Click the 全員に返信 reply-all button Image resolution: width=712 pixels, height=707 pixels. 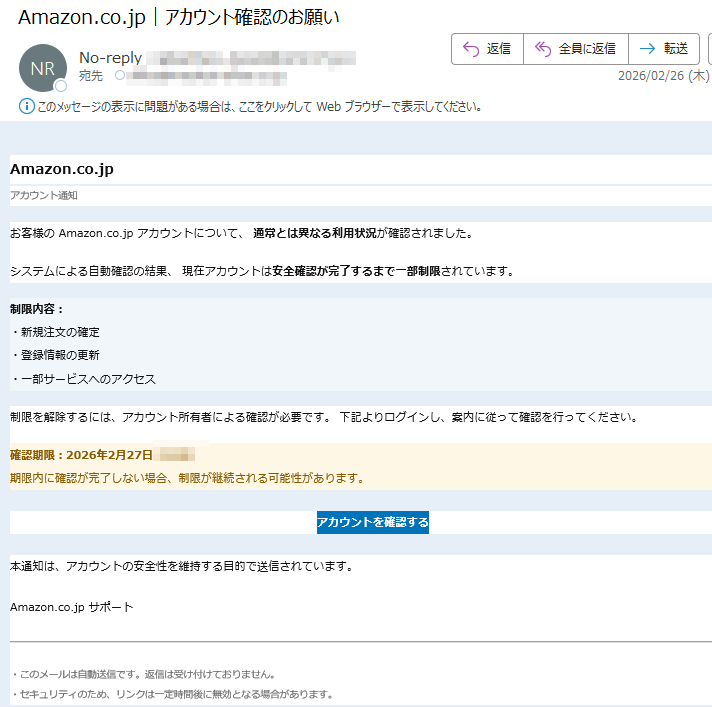(x=576, y=49)
